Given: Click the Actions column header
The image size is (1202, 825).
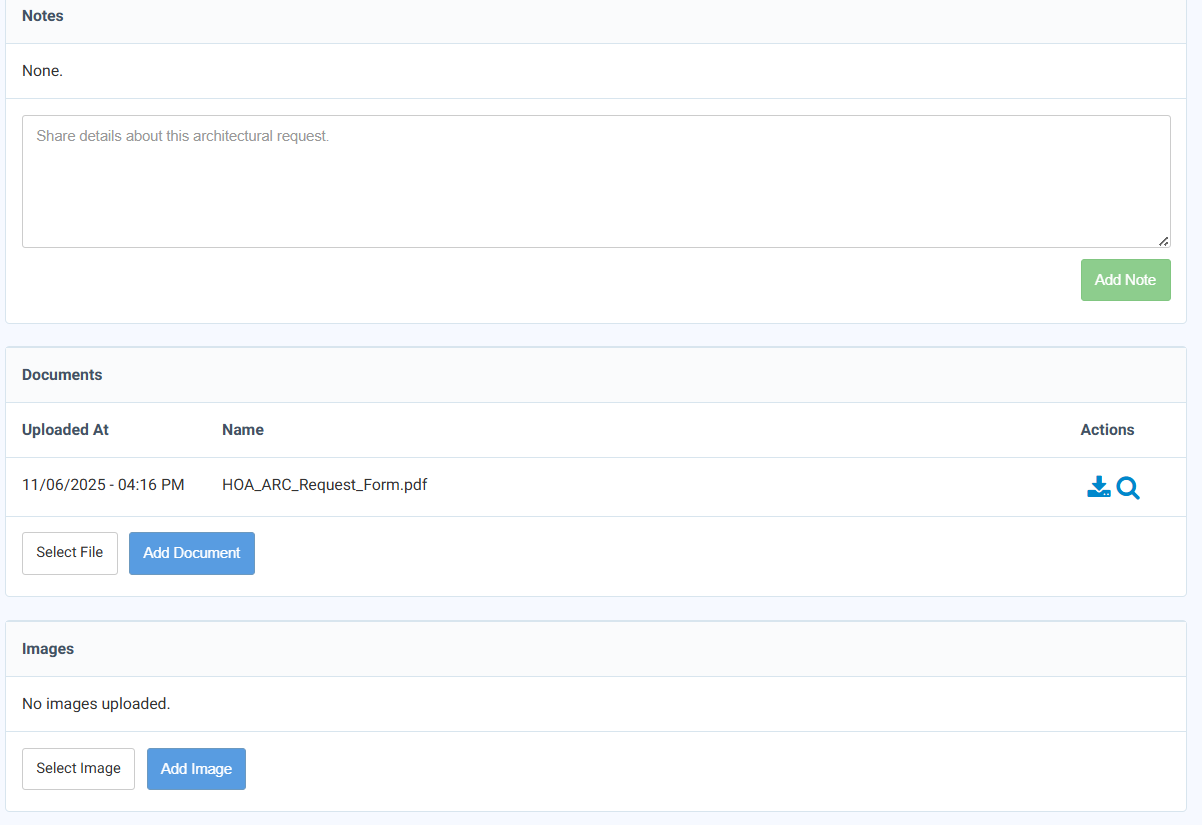Looking at the screenshot, I should 1107,430.
